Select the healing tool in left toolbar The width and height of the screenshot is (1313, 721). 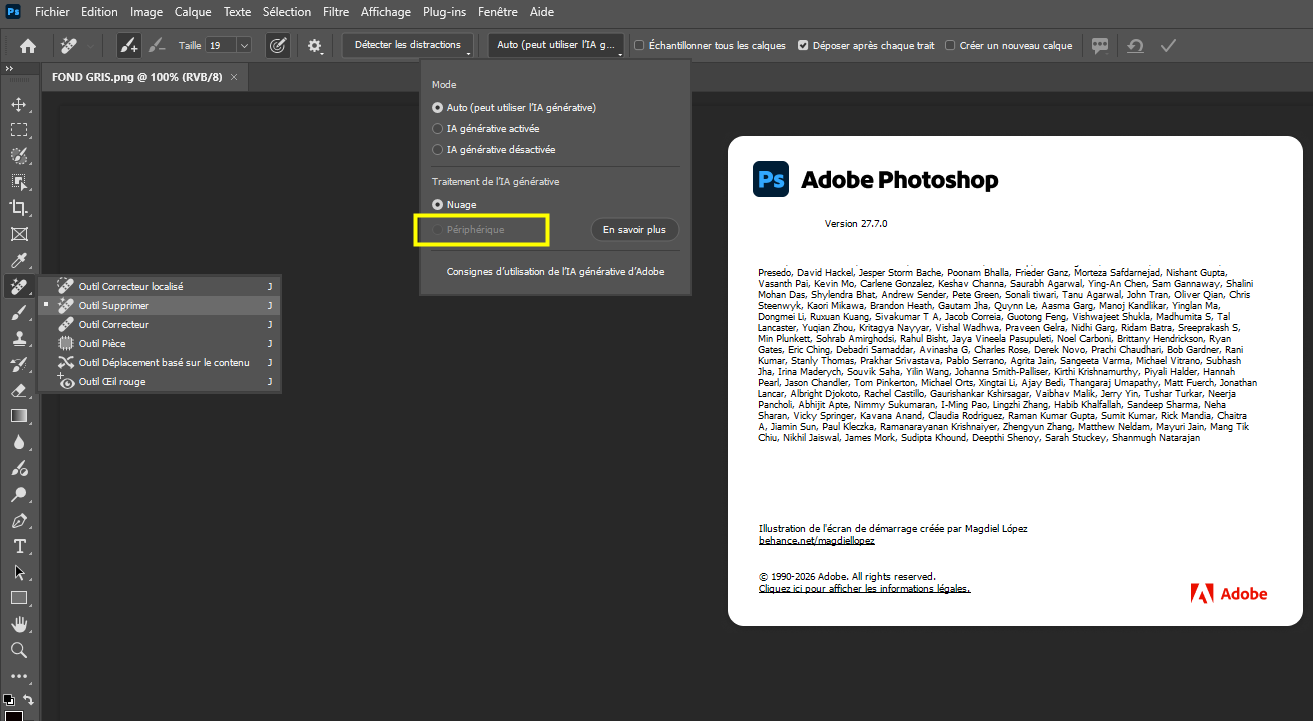point(18,287)
